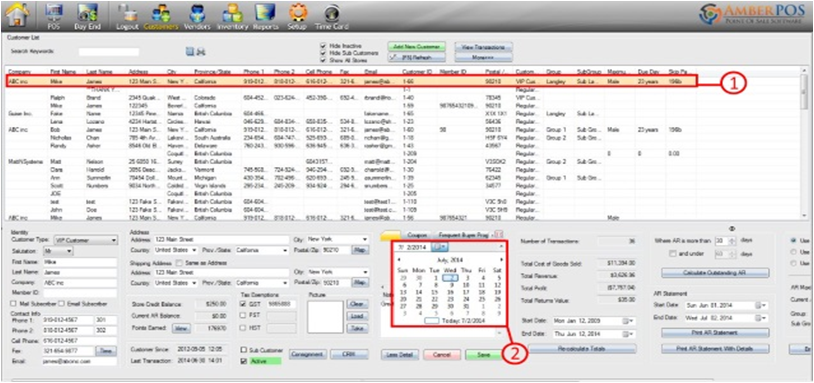Click in the Search Keywords field
The height and width of the screenshot is (383, 814).
(x=109, y=52)
